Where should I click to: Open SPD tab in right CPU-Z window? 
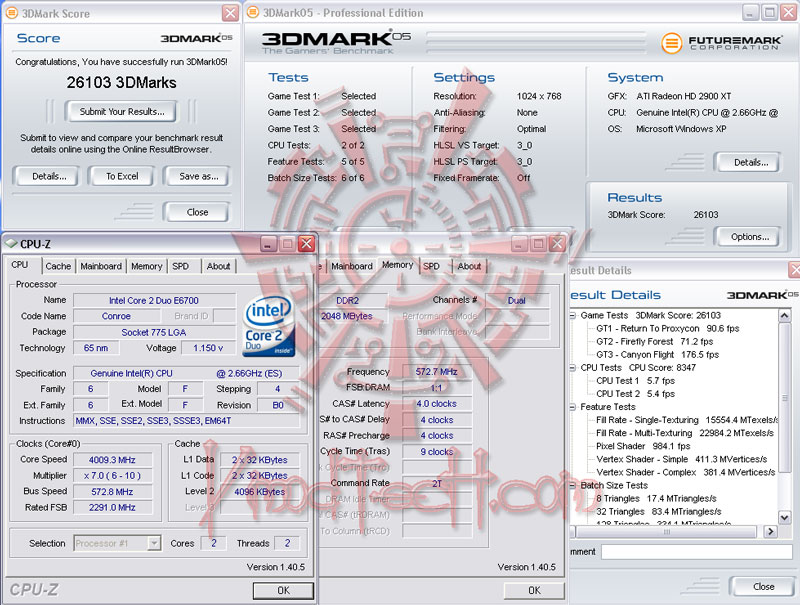(431, 266)
